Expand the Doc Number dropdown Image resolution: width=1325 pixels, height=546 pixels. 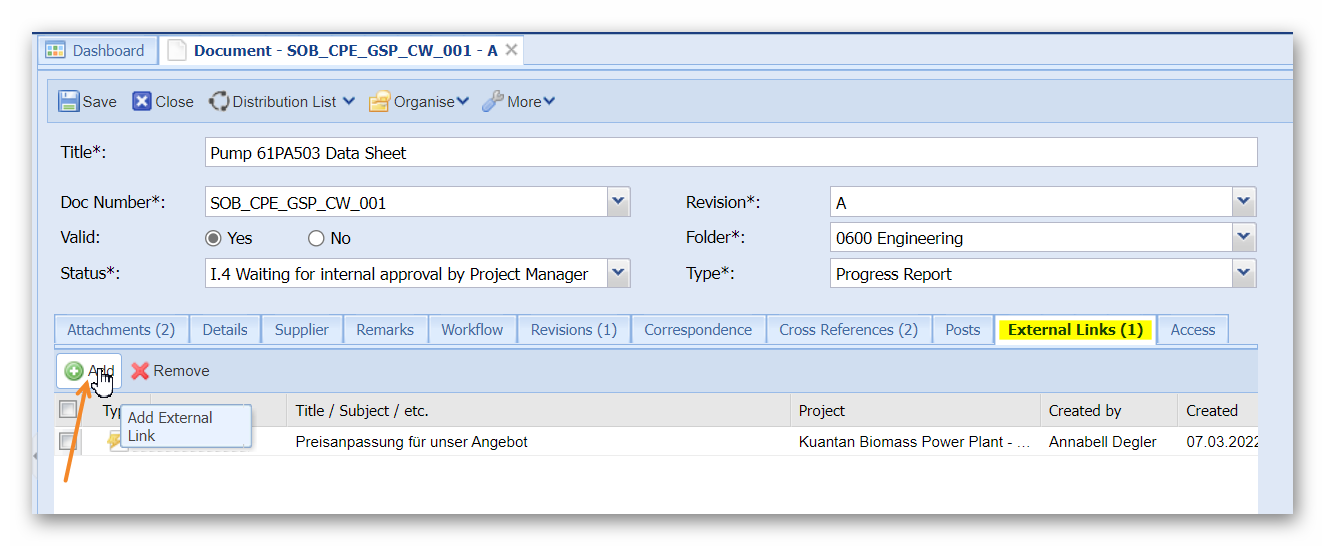click(x=619, y=202)
